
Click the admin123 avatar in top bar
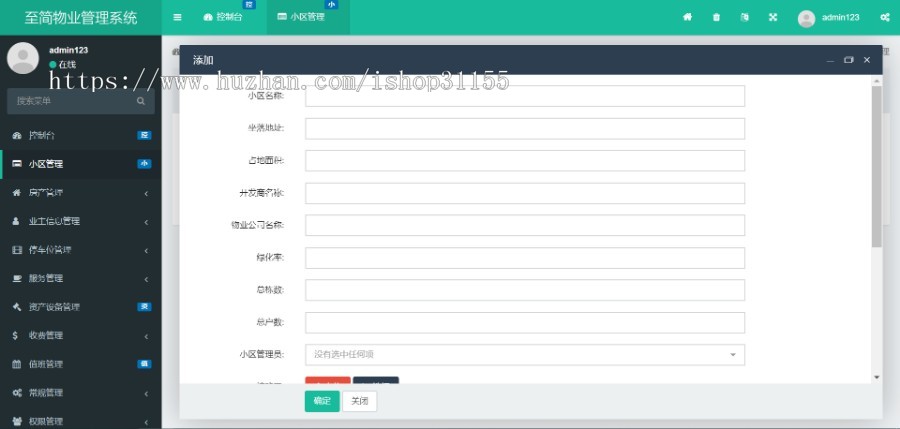pos(806,18)
